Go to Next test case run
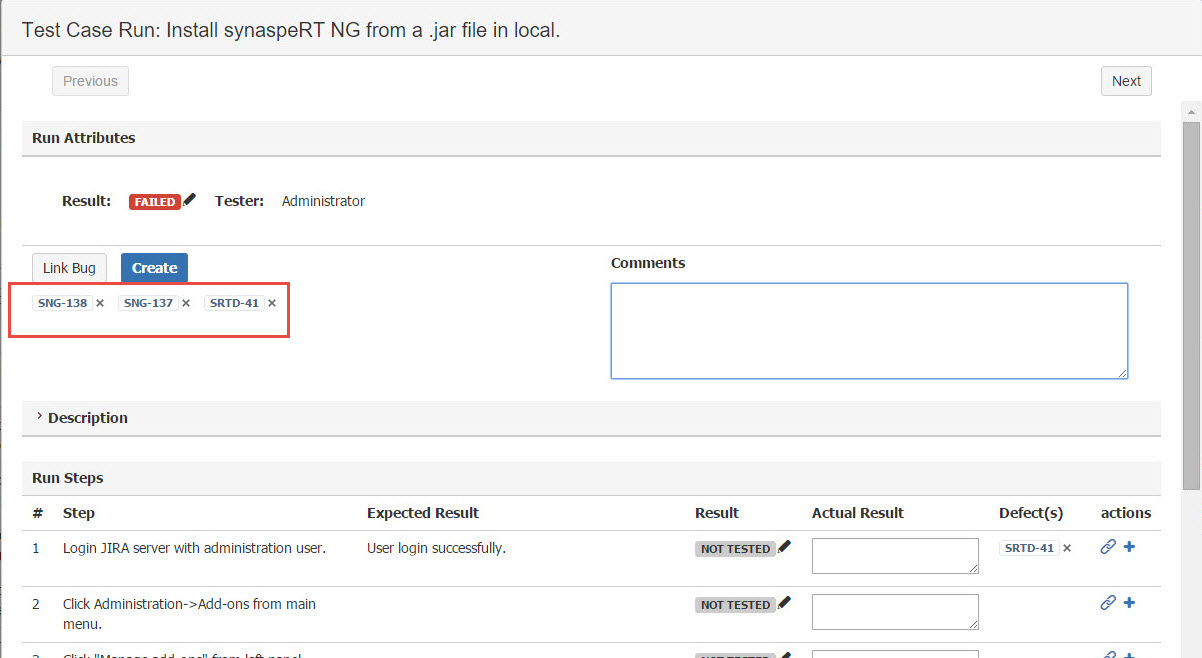 [1126, 81]
